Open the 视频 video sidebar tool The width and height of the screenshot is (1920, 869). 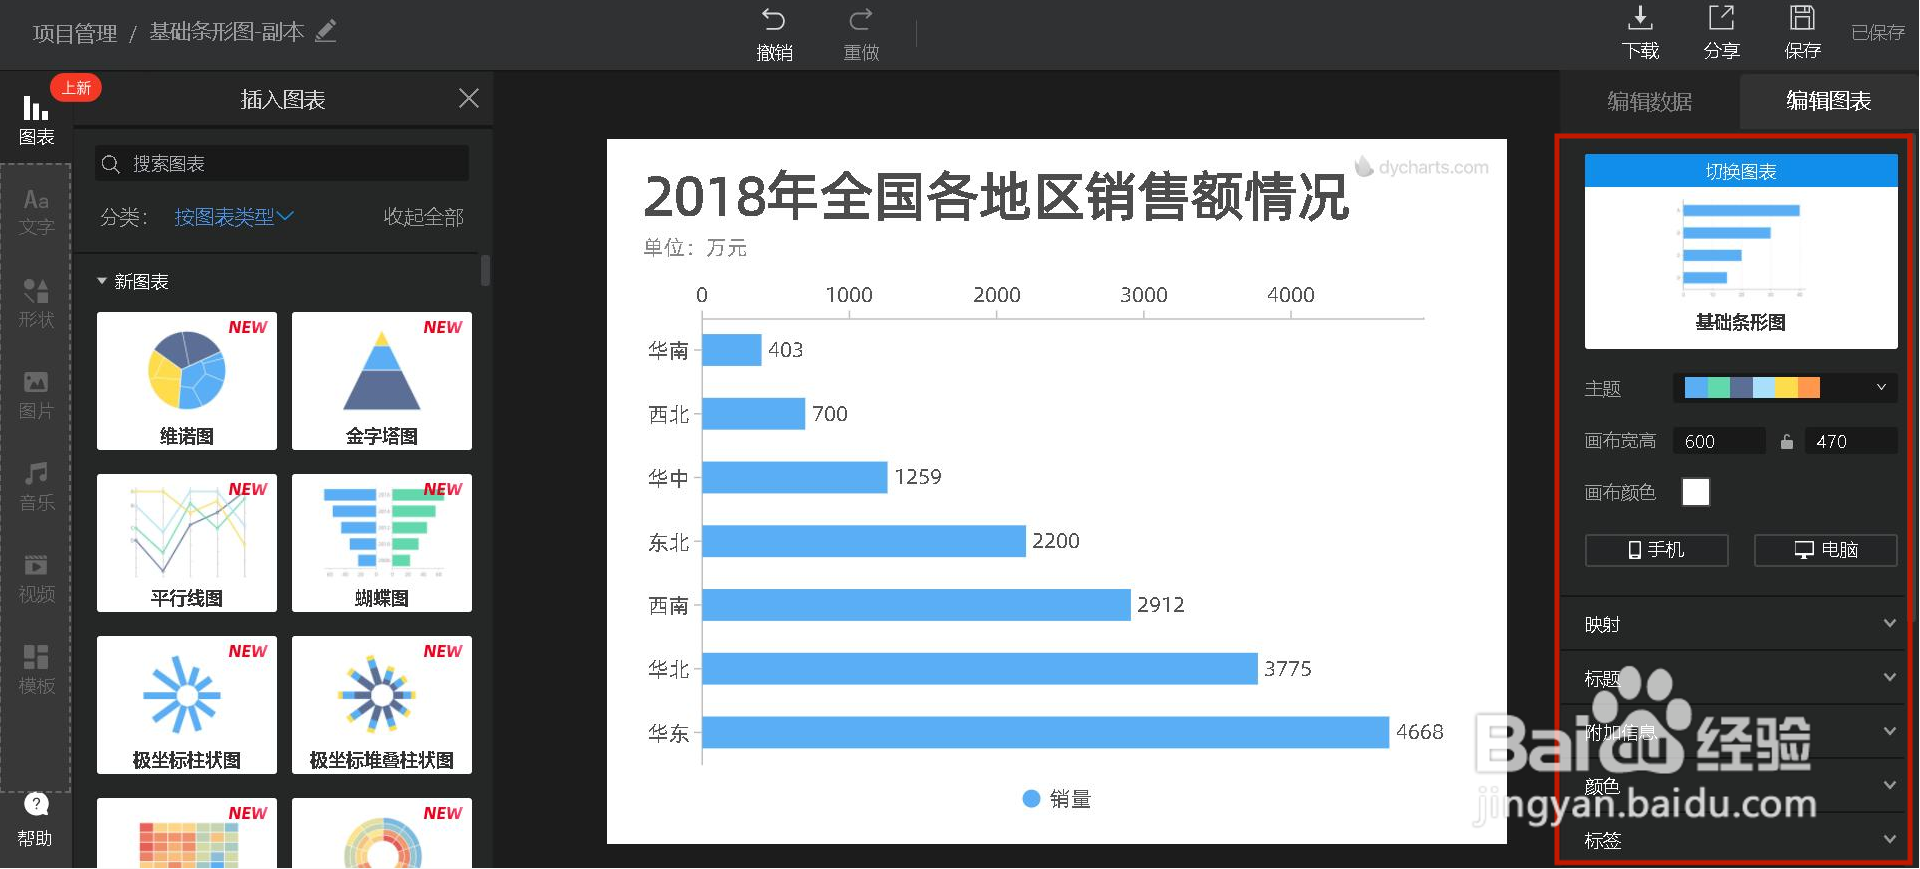click(36, 578)
